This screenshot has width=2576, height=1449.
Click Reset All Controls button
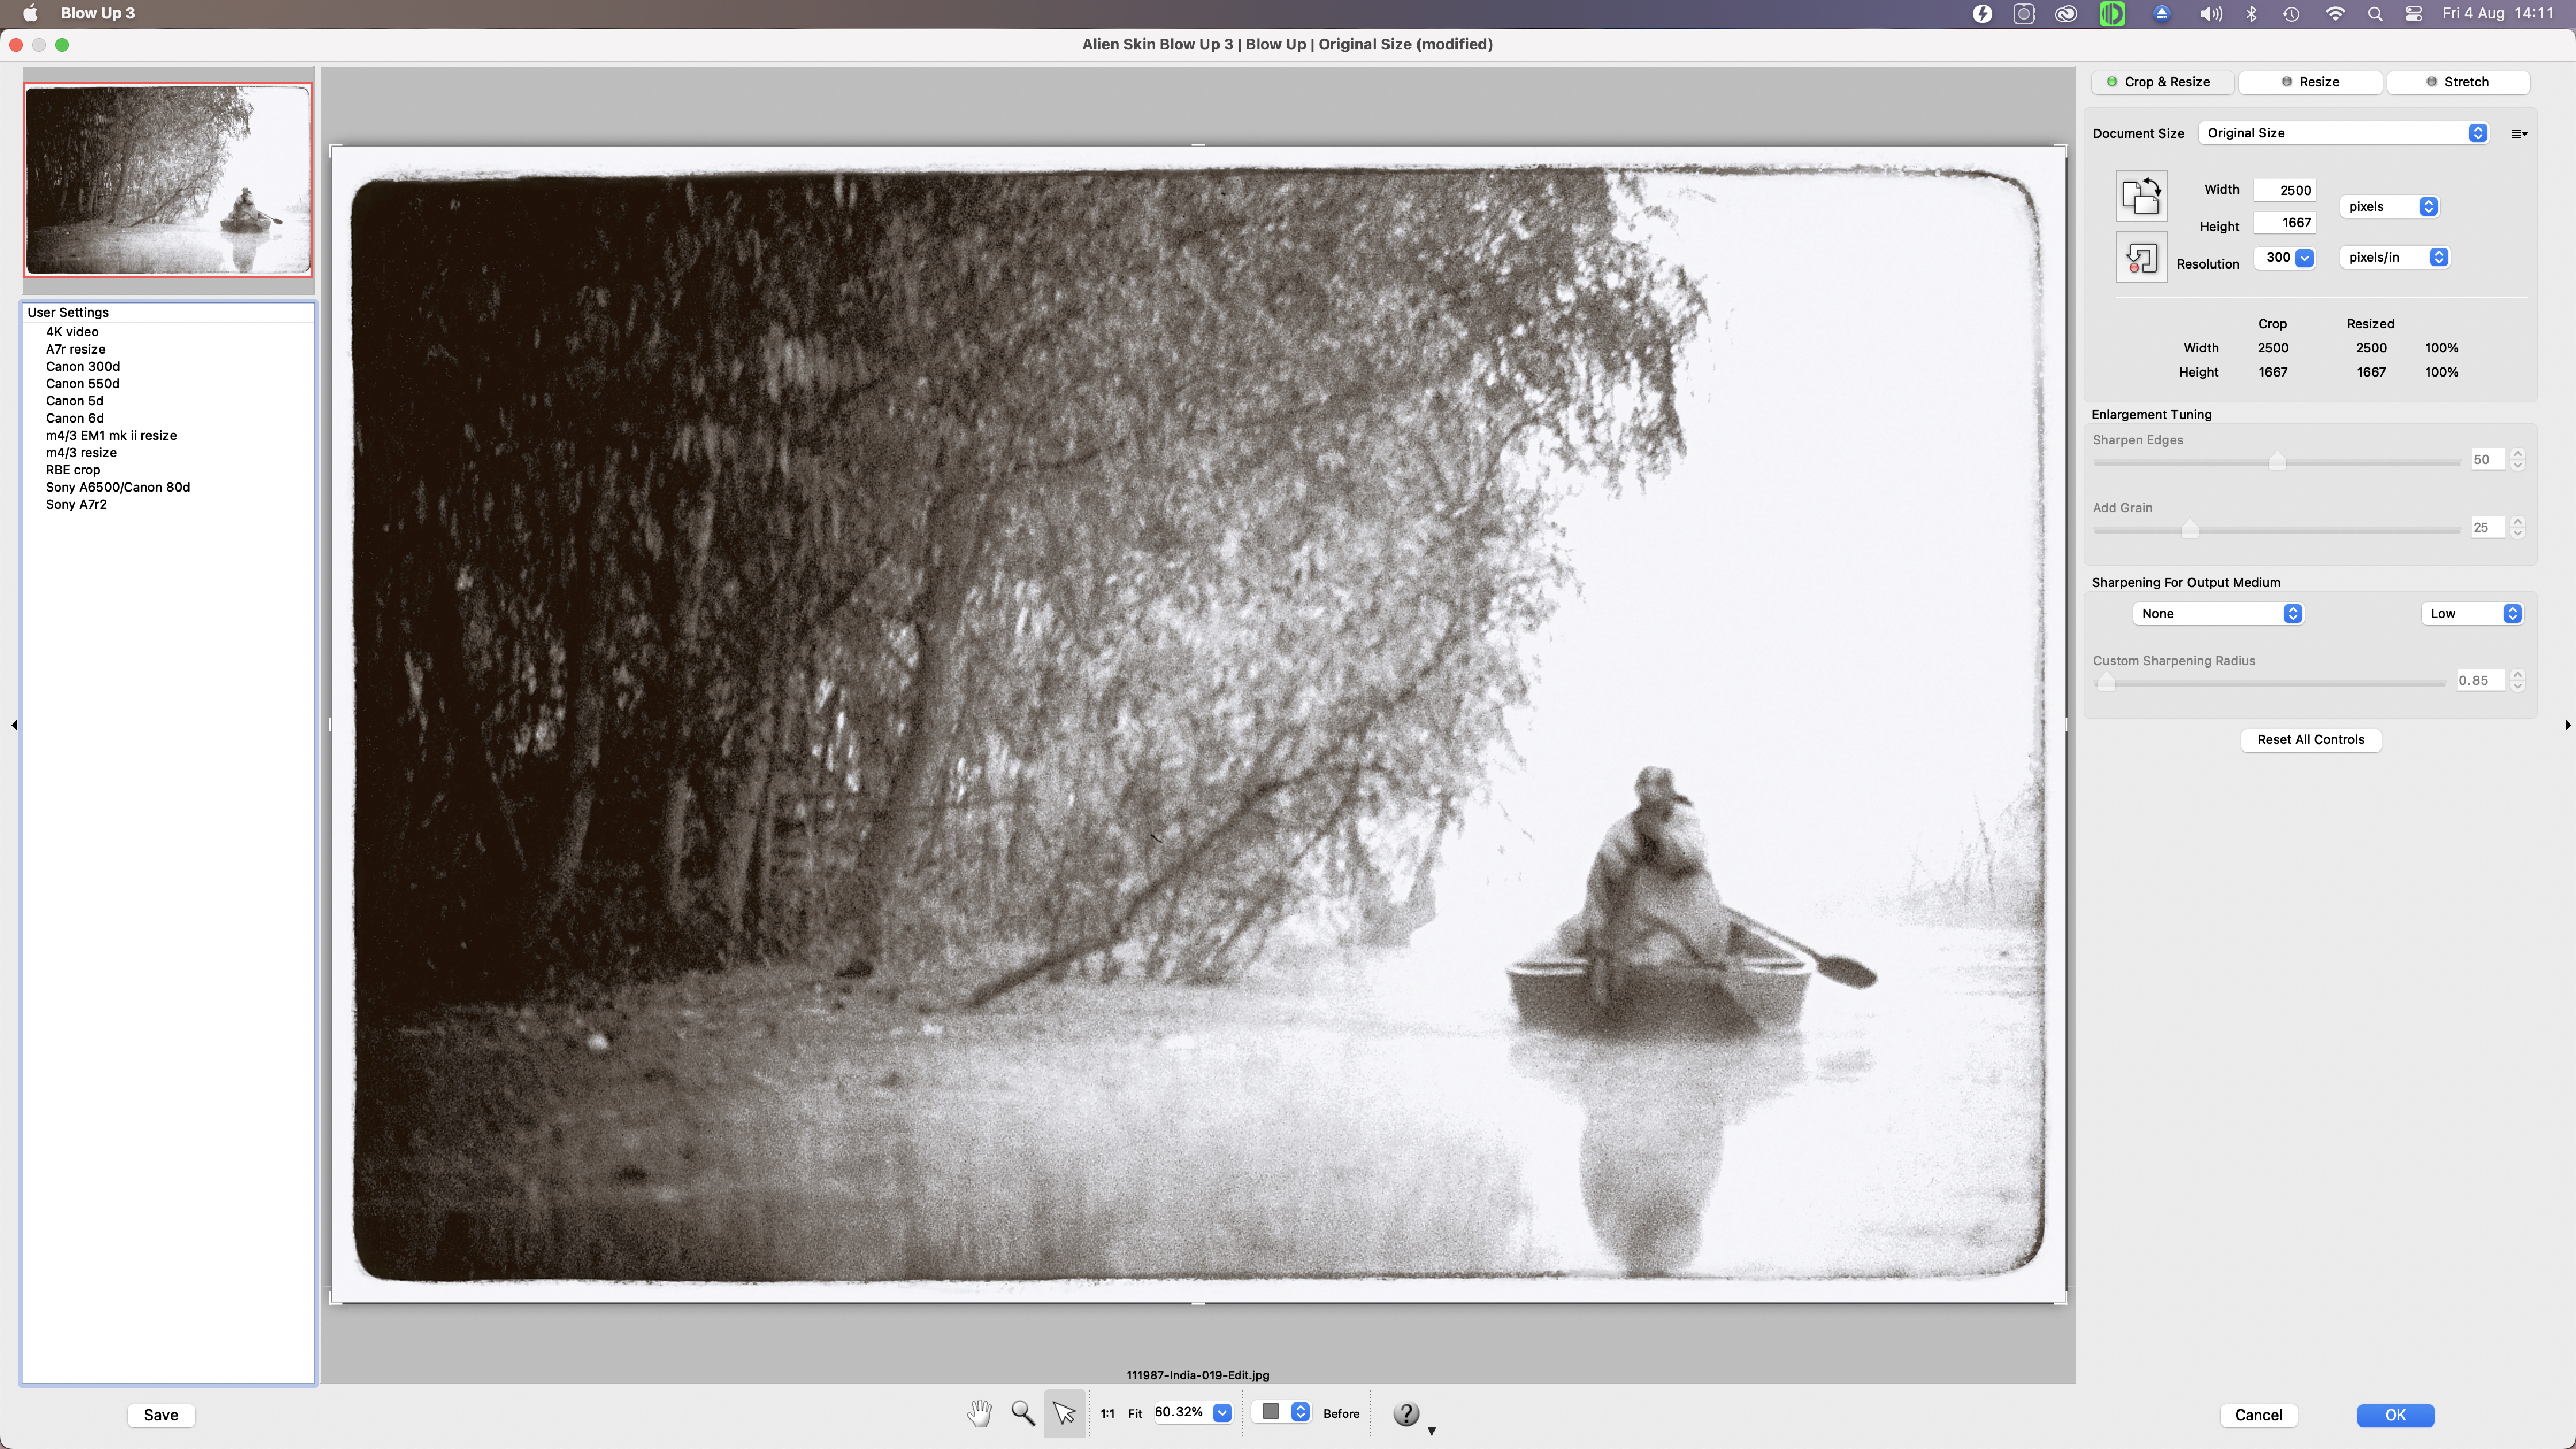pos(2310,740)
